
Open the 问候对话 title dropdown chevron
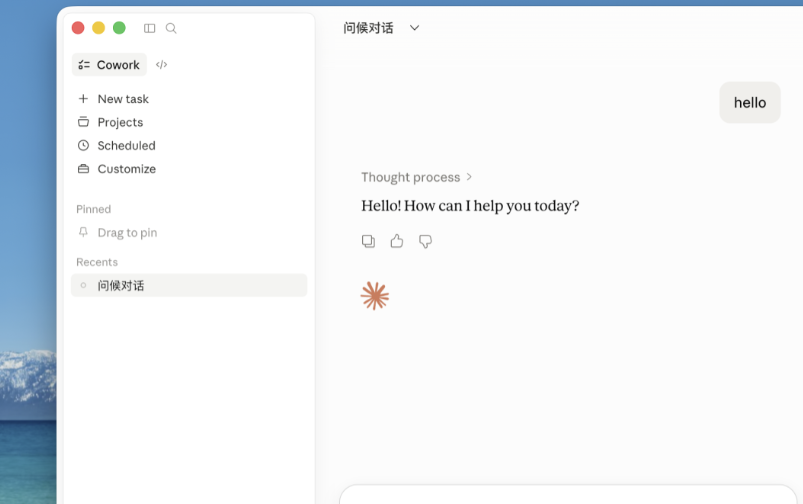pyautogui.click(x=414, y=28)
